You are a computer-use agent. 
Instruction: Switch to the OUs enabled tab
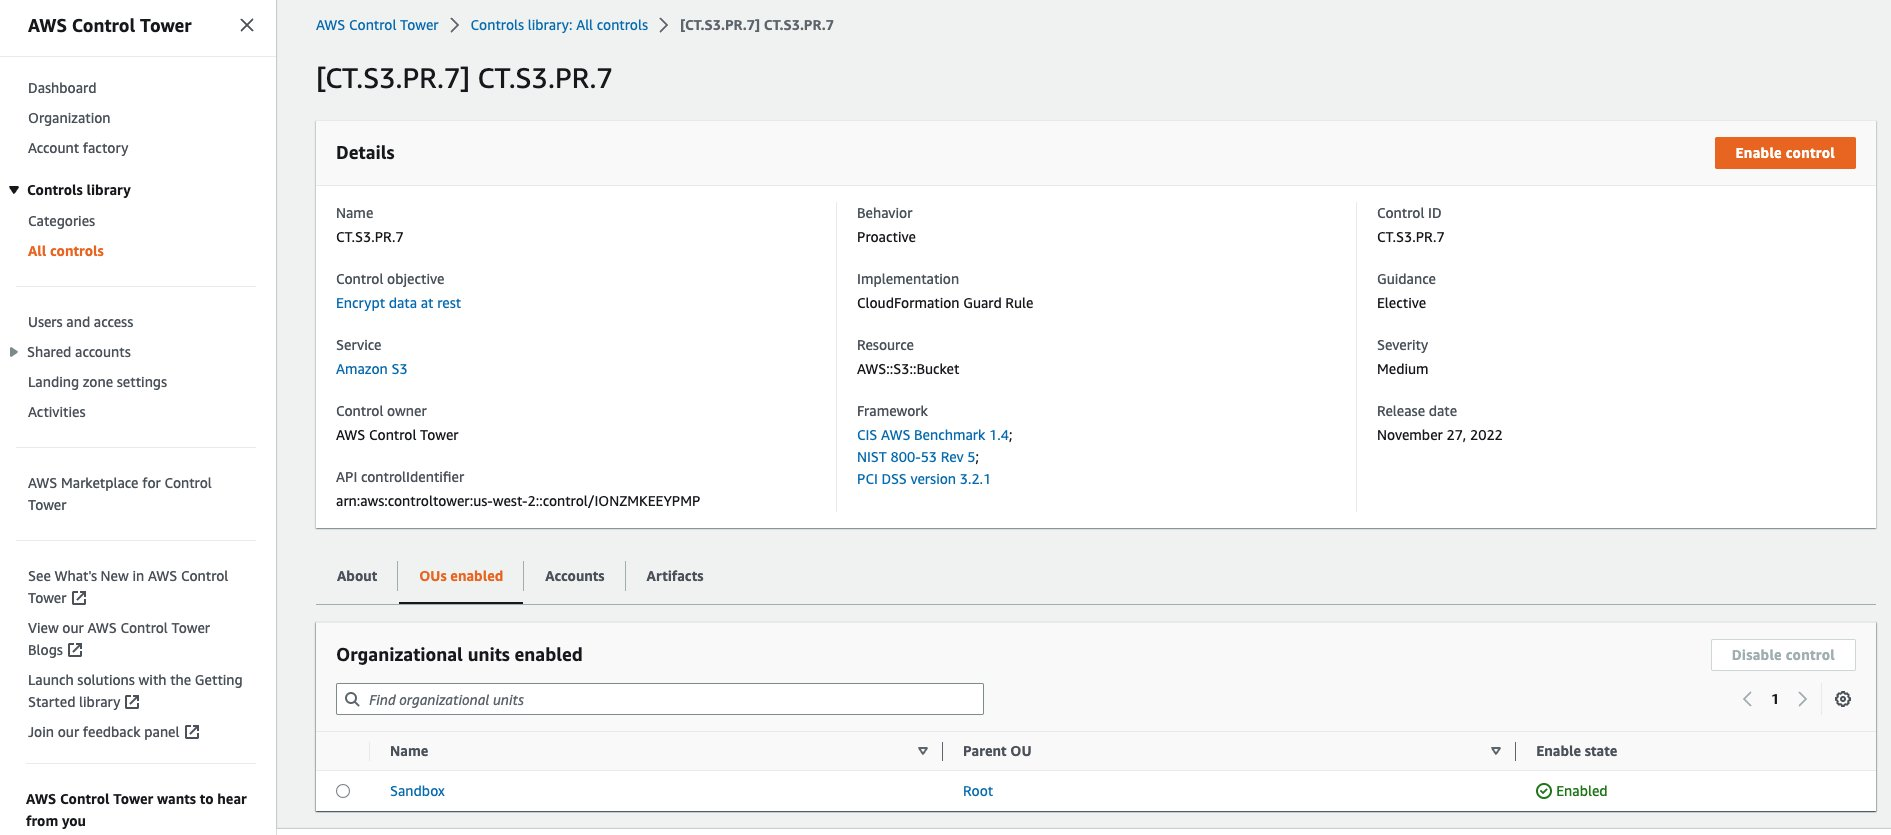tap(461, 576)
